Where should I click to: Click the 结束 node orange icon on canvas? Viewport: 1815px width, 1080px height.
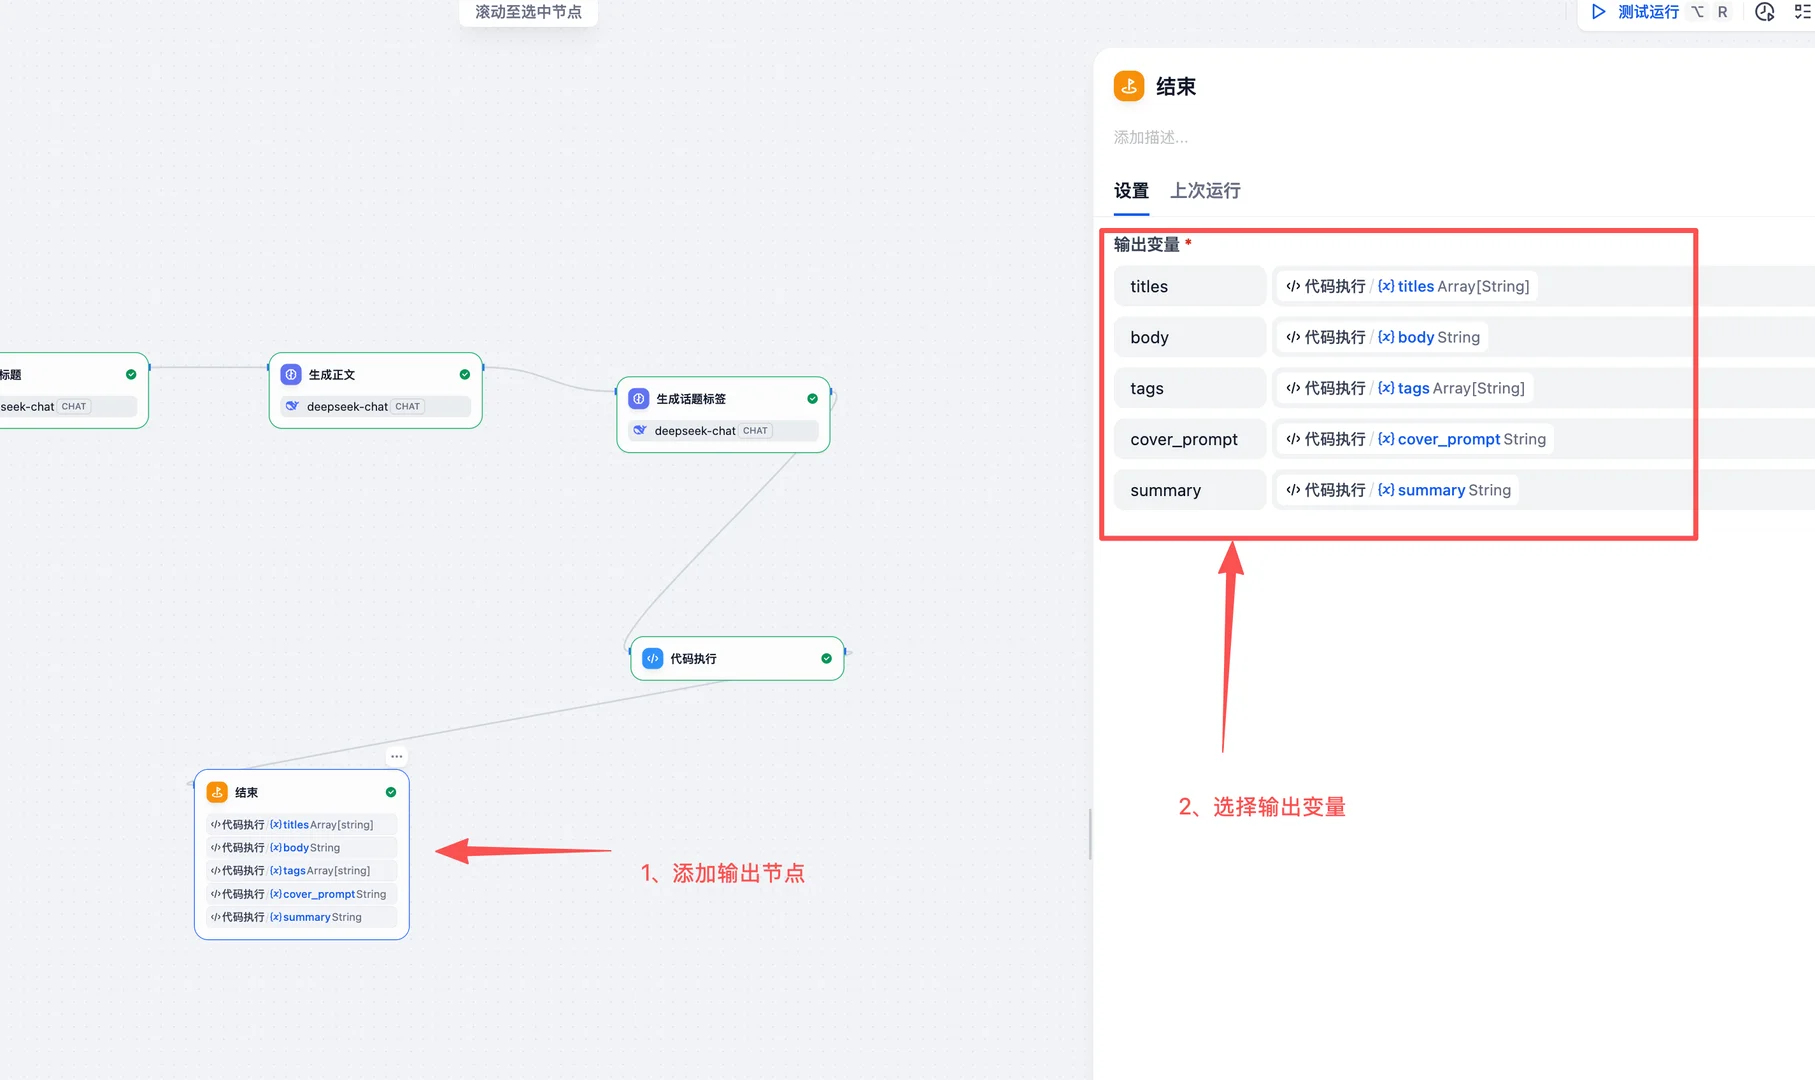pyautogui.click(x=217, y=792)
